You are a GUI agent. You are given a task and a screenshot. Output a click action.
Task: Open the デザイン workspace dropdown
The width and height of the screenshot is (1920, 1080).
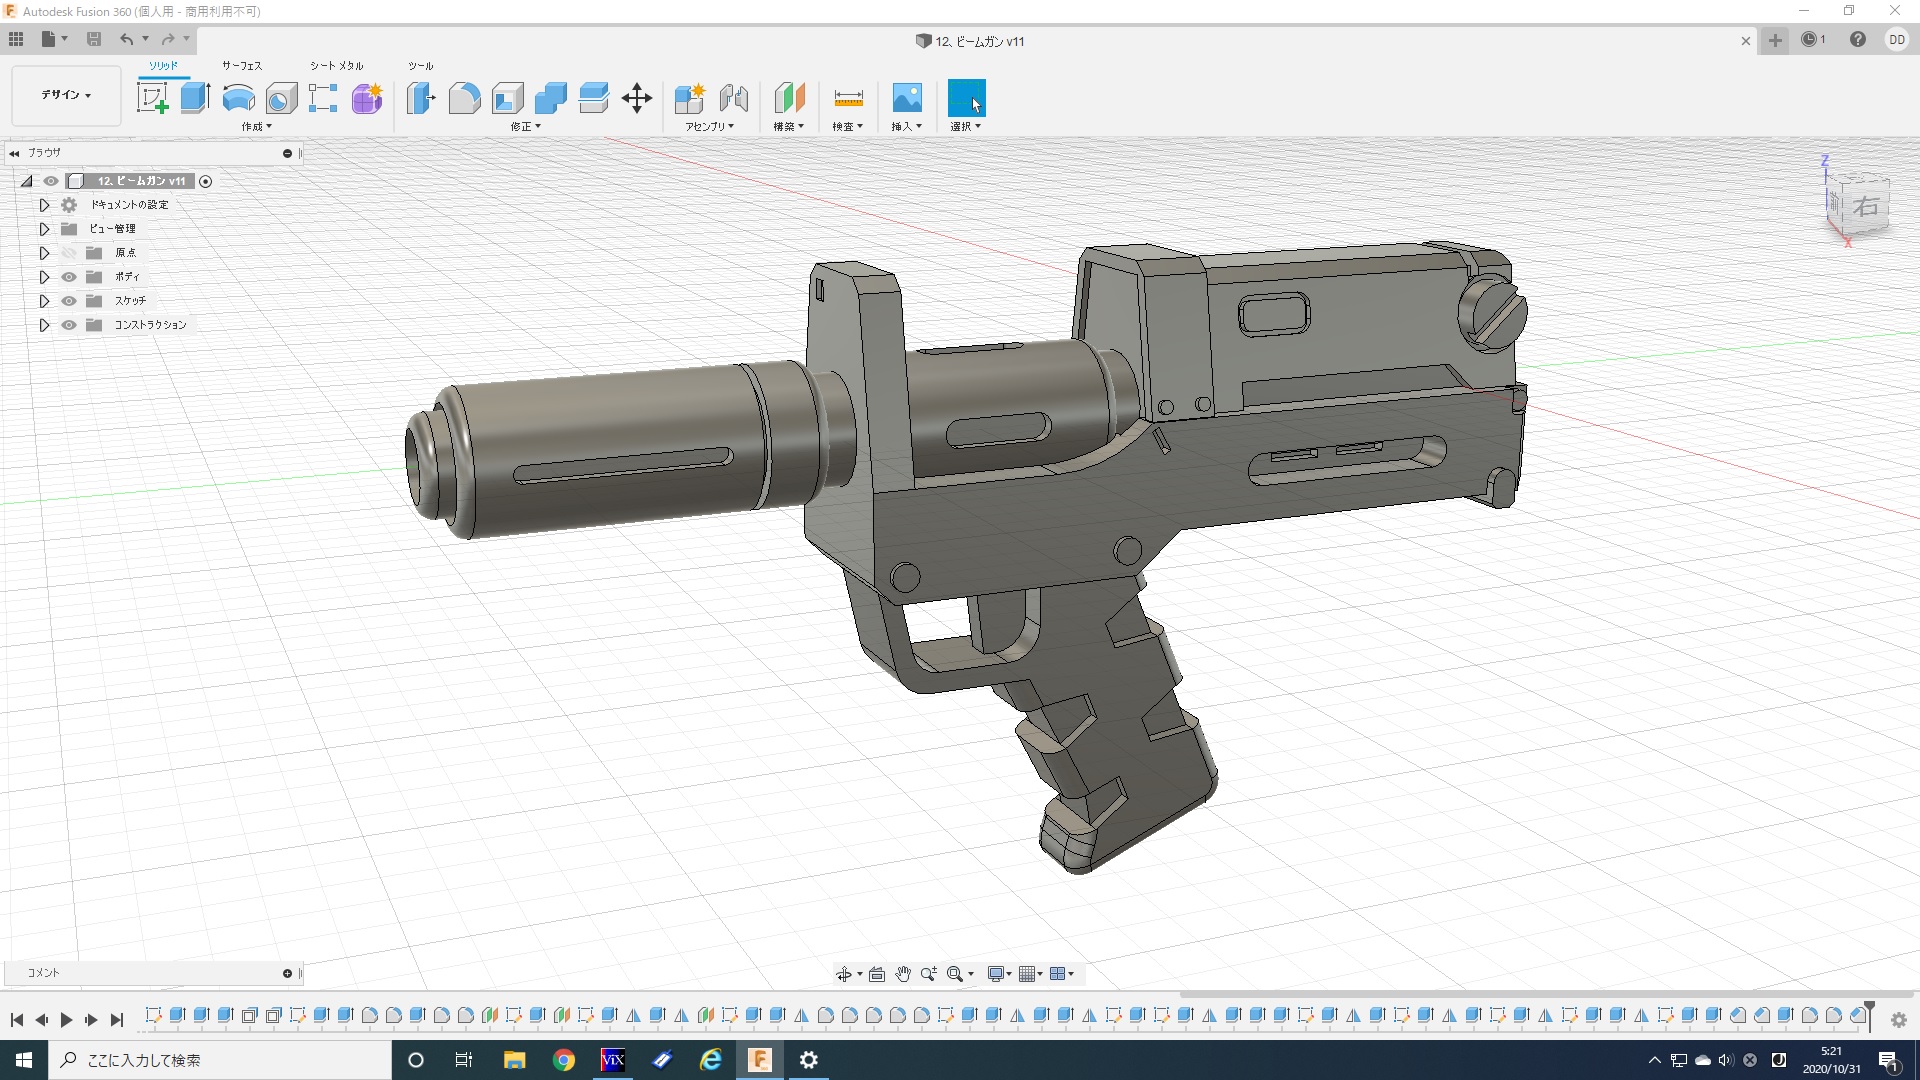(66, 95)
